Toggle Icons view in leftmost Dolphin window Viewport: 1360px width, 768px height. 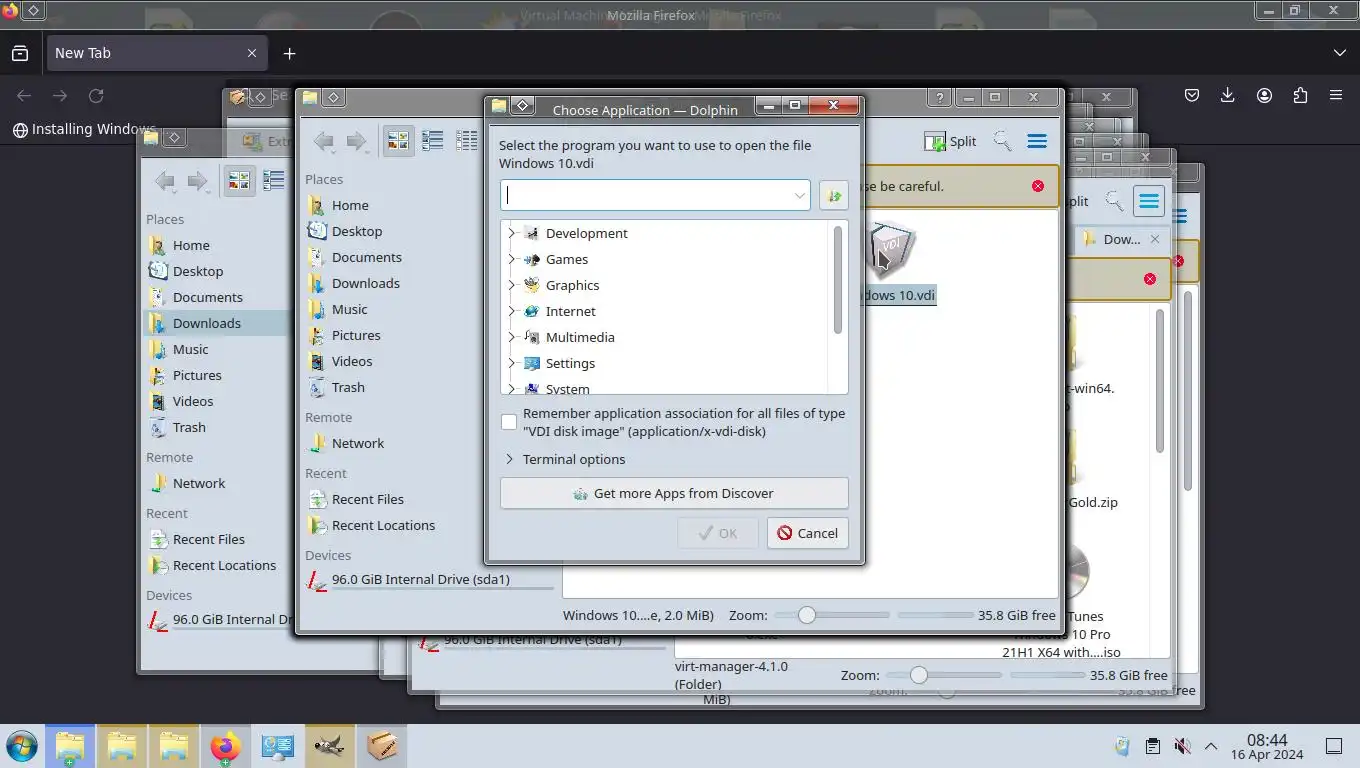coord(239,181)
